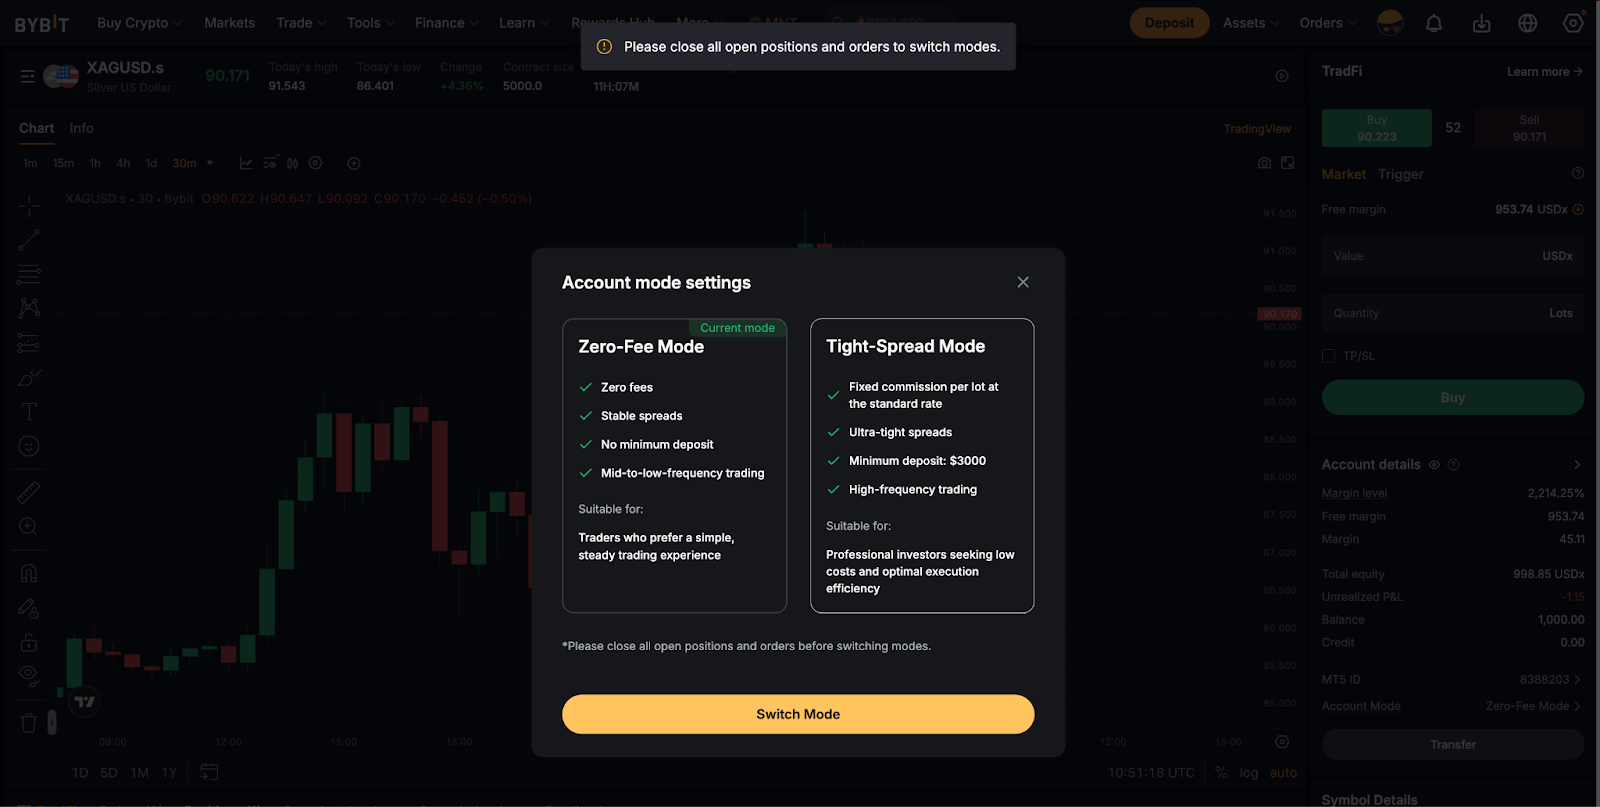1600x807 pixels.
Task: Open the Assets dropdown menu
Action: (1250, 23)
